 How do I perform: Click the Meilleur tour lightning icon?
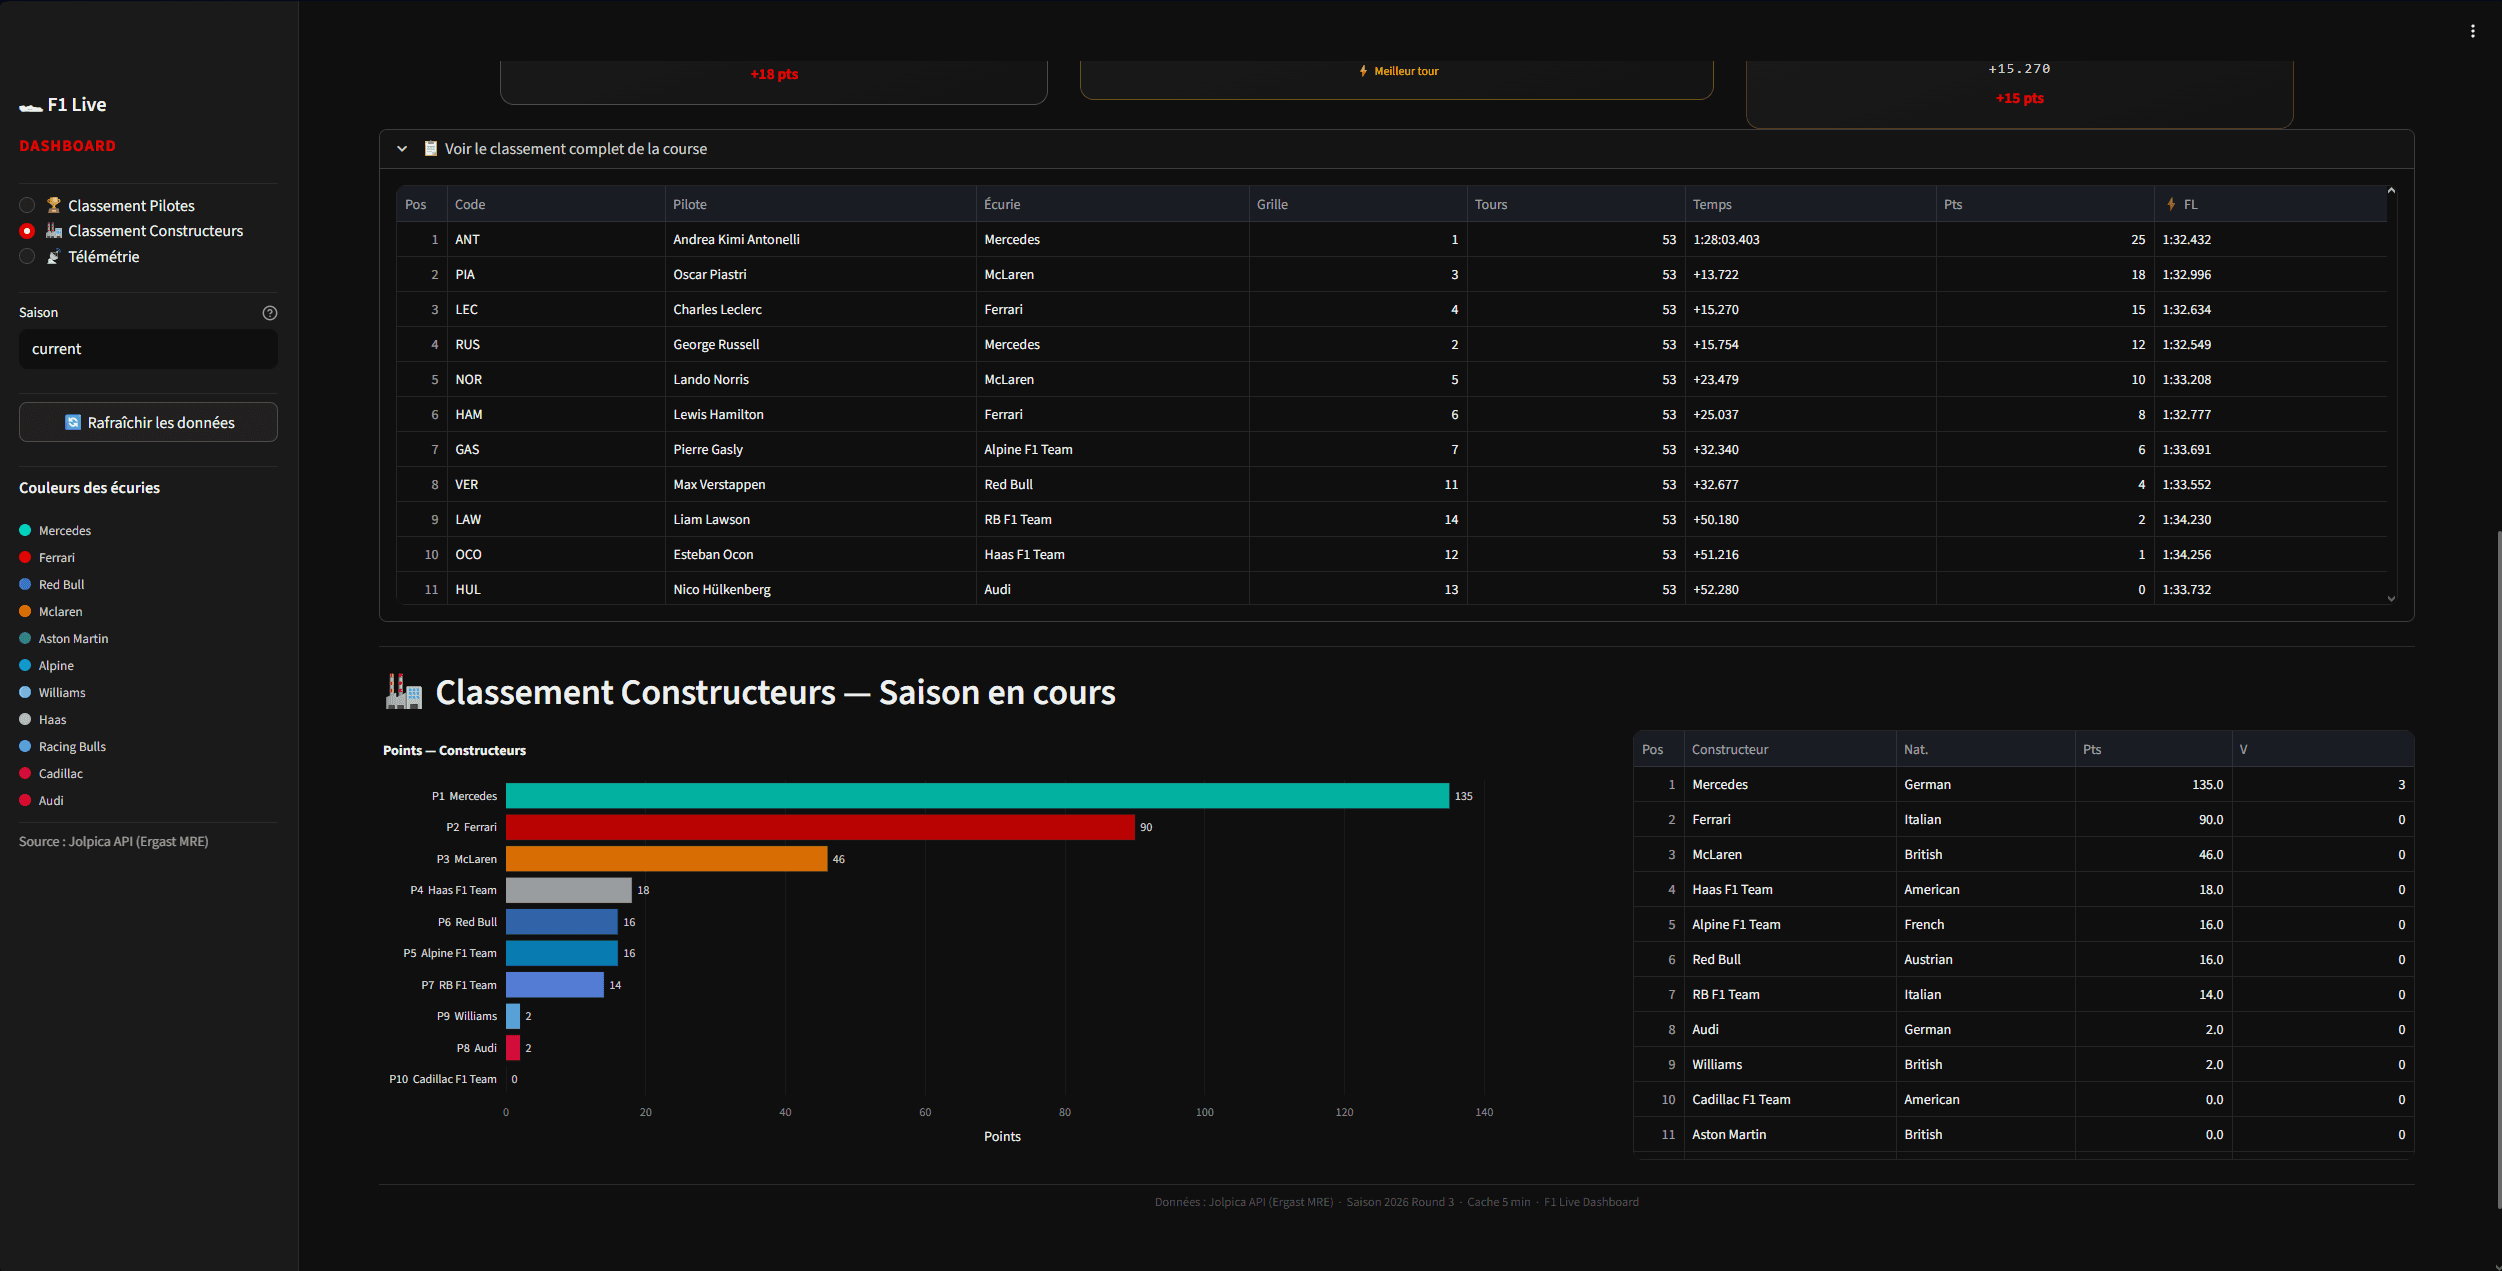(1362, 70)
